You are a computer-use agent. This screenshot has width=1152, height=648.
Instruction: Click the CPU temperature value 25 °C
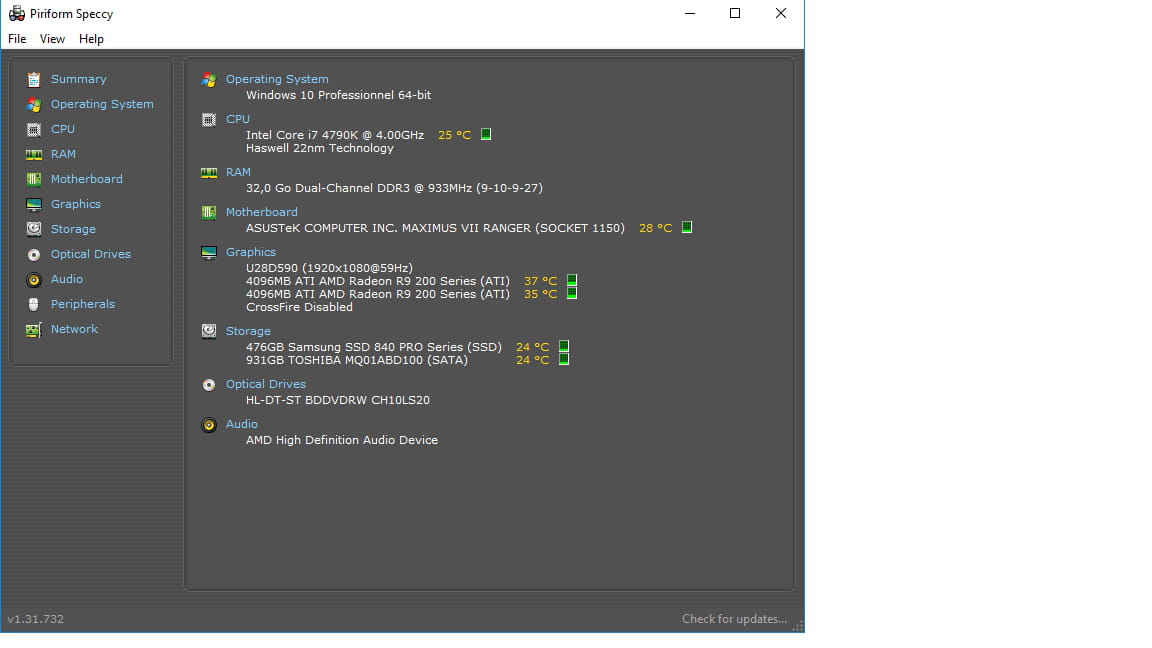point(454,135)
